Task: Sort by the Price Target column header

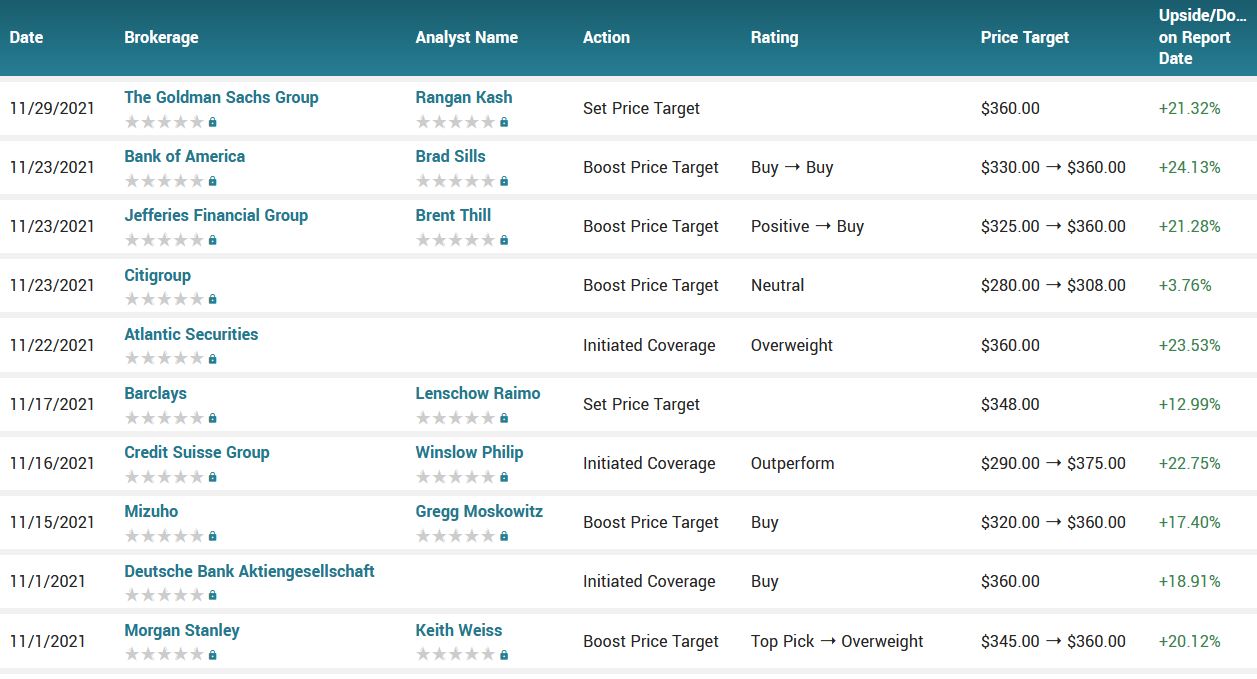Action: click(x=1025, y=37)
